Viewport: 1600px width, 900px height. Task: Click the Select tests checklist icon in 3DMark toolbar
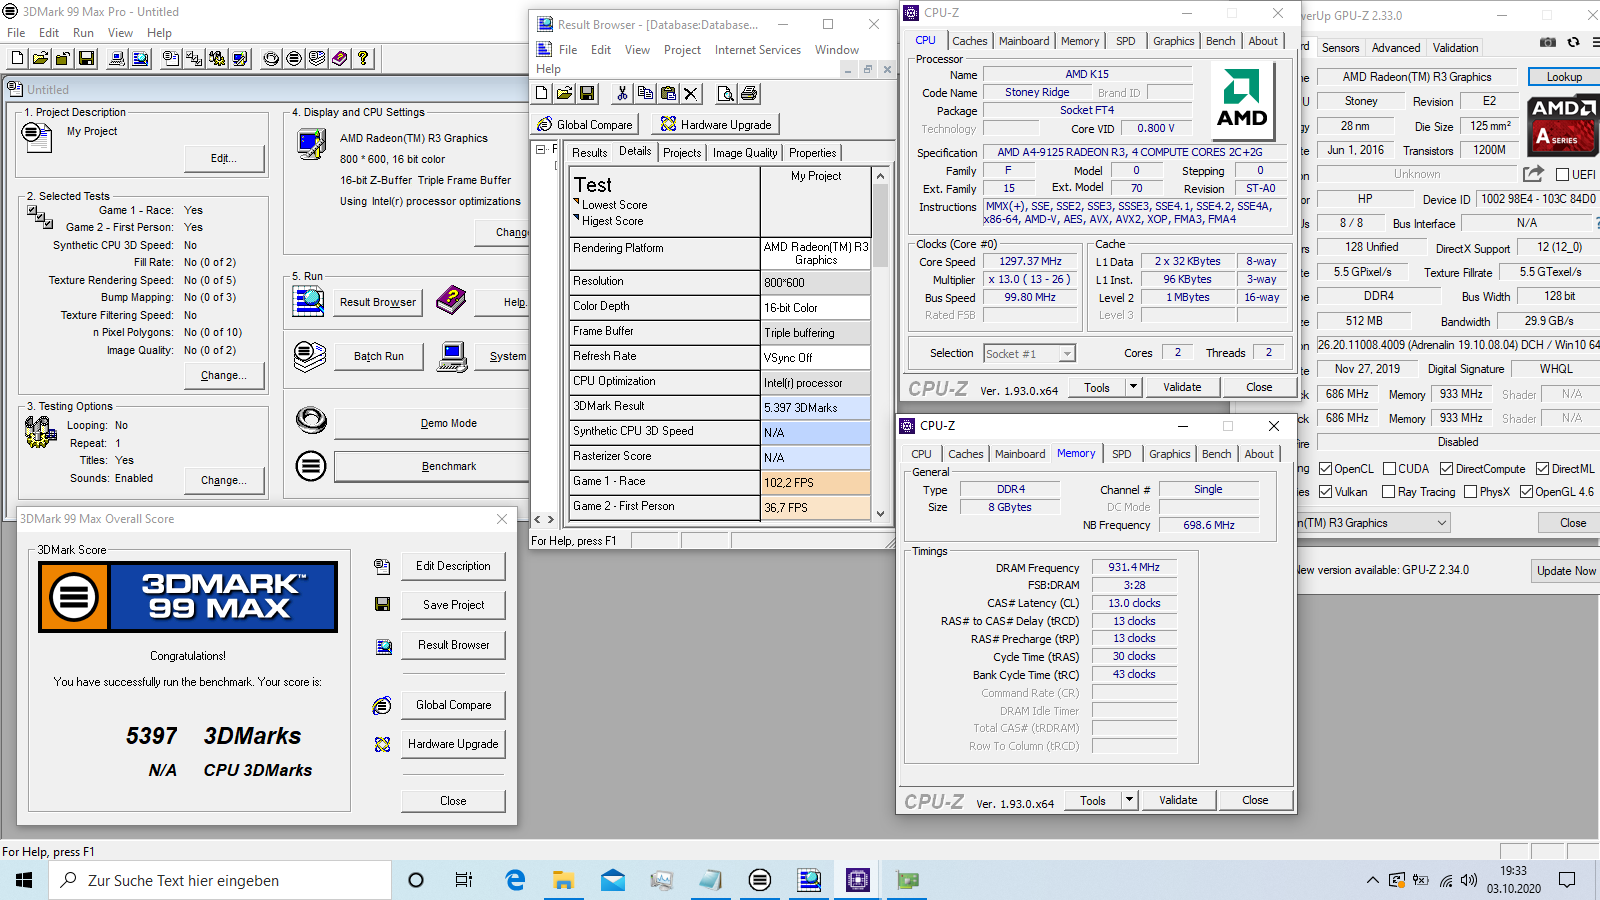(194, 59)
